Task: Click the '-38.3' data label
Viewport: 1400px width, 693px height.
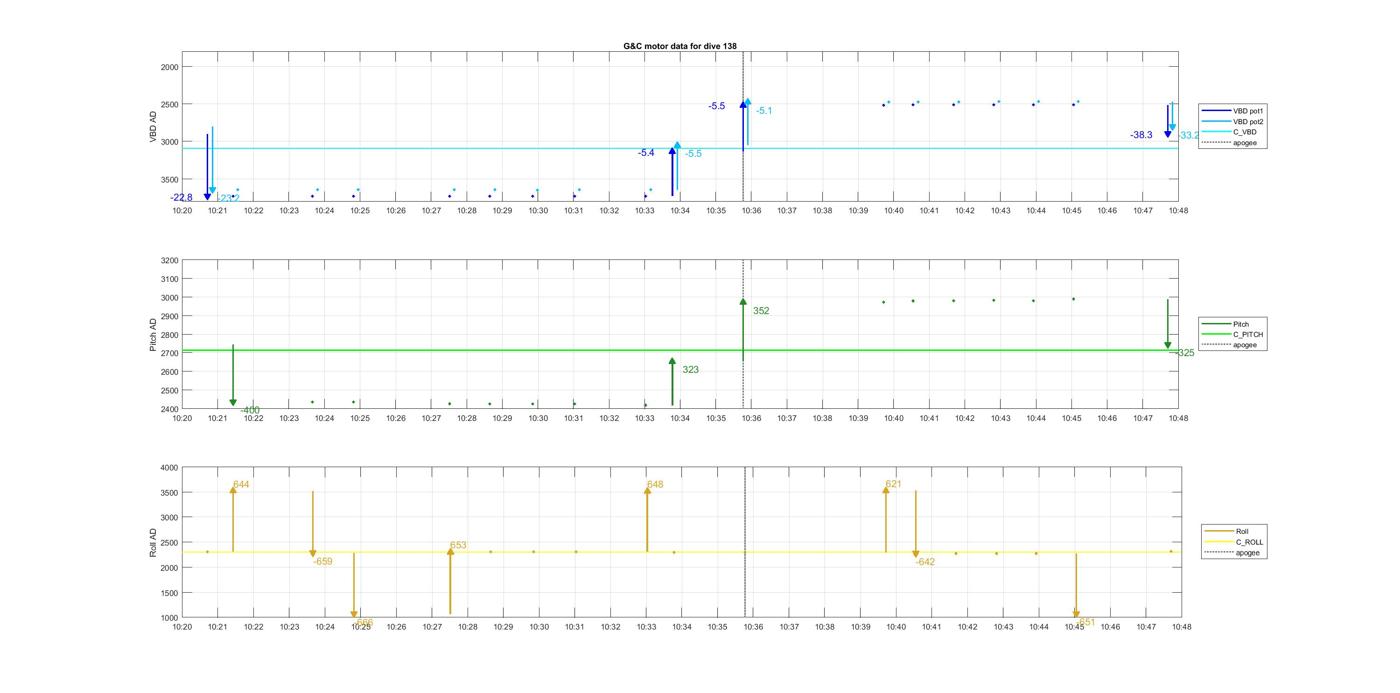Action: [1141, 135]
